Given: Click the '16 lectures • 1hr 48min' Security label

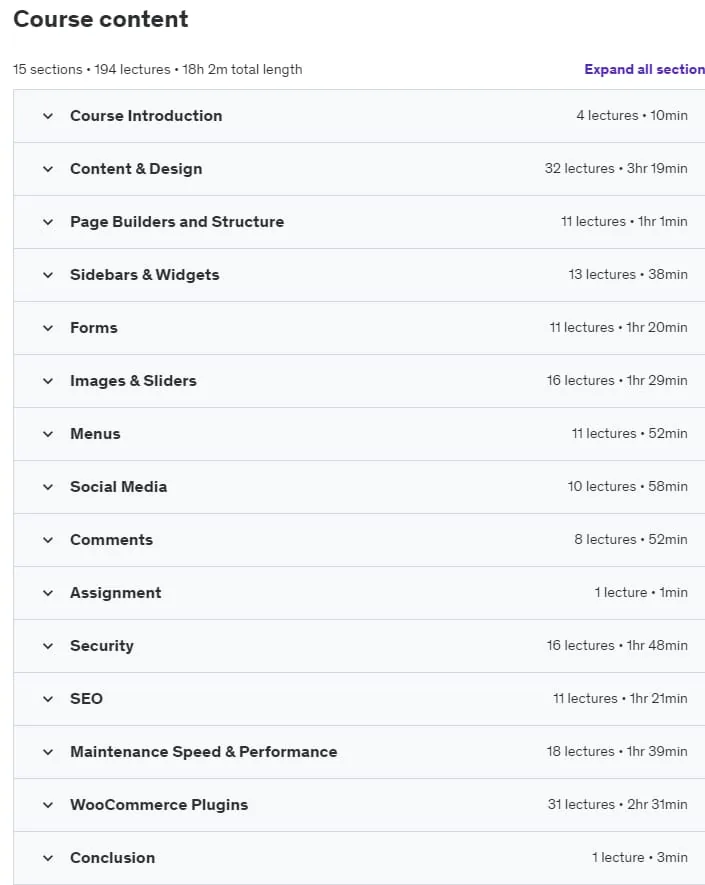Looking at the screenshot, I should pyautogui.click(x=617, y=645).
